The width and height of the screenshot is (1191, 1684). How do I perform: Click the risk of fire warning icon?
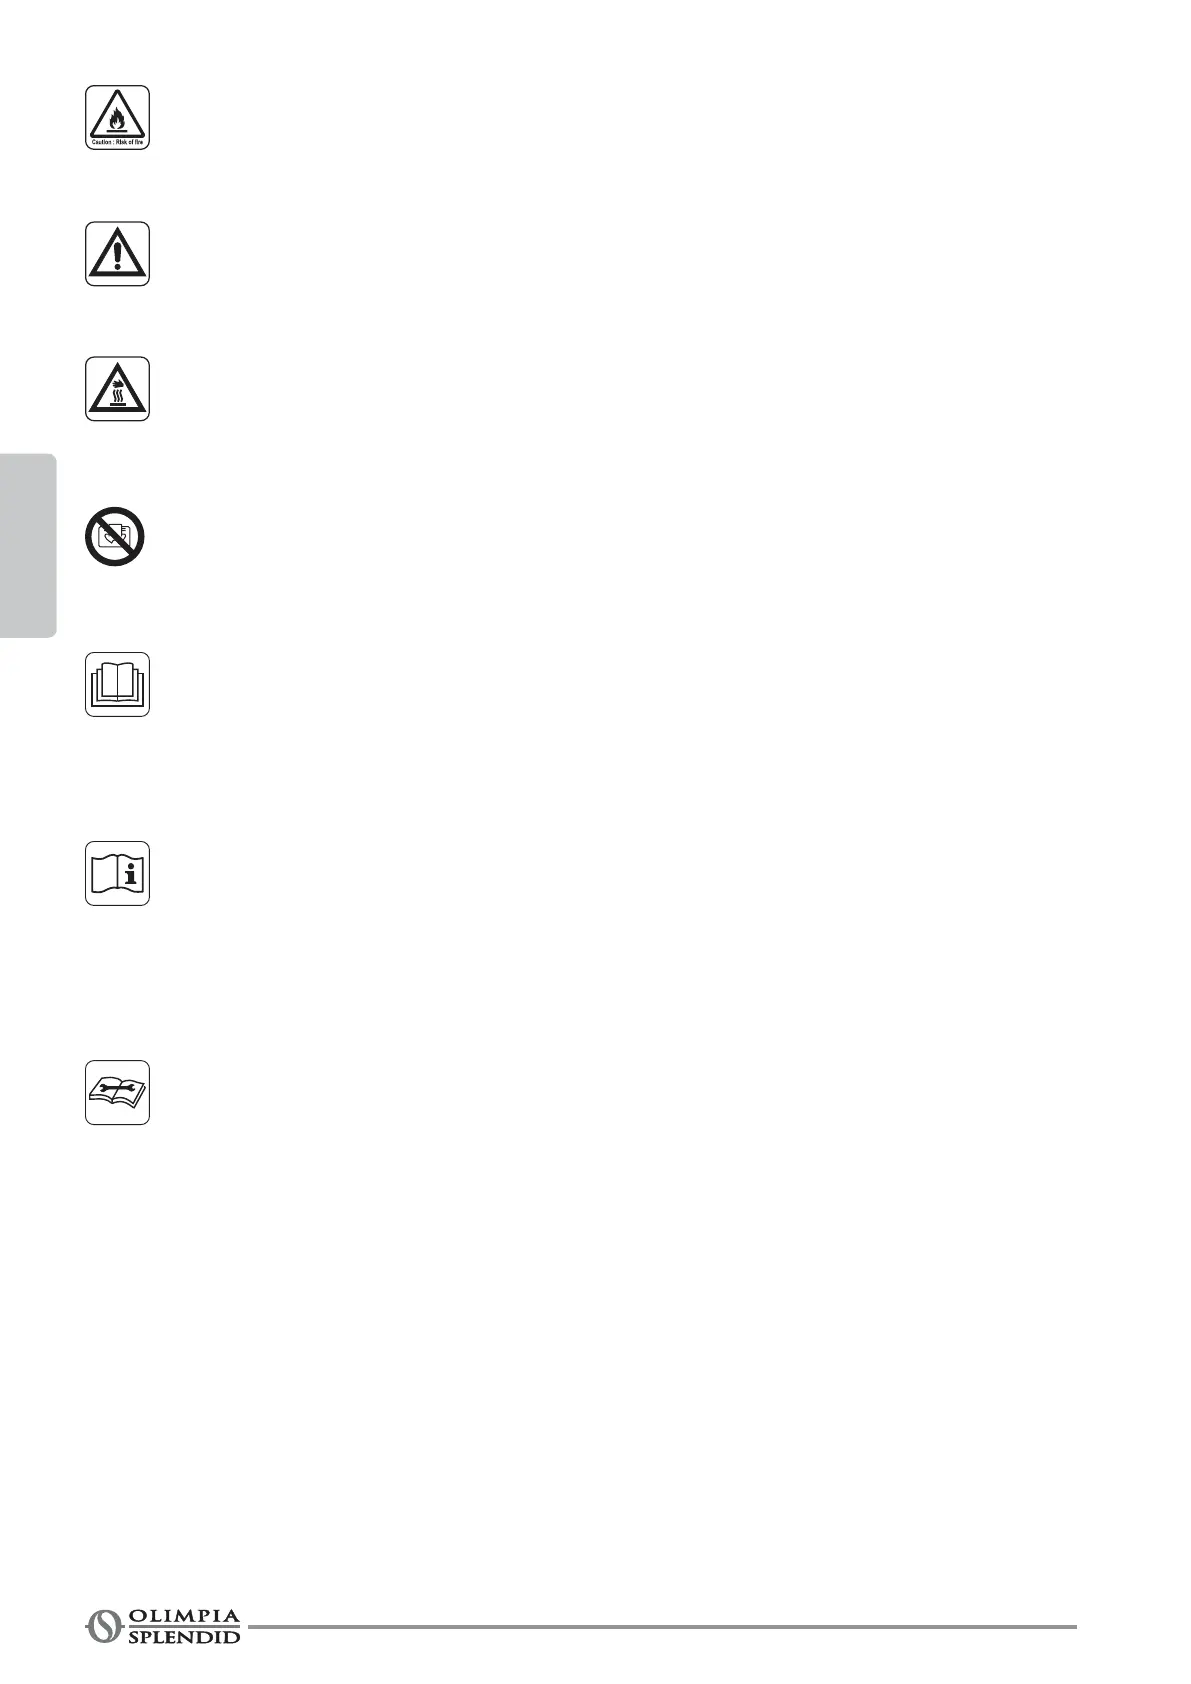(x=117, y=118)
